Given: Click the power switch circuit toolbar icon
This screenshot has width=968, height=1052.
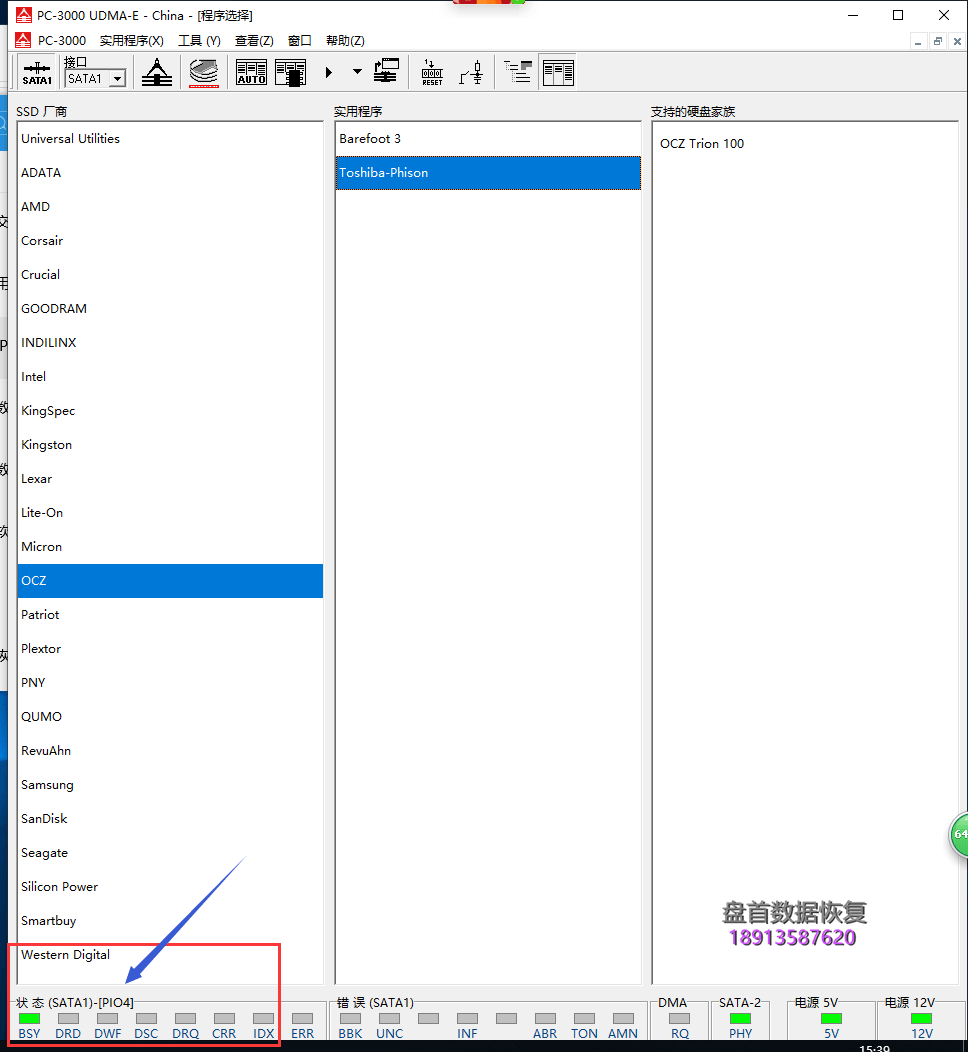Looking at the screenshot, I should [x=472, y=72].
